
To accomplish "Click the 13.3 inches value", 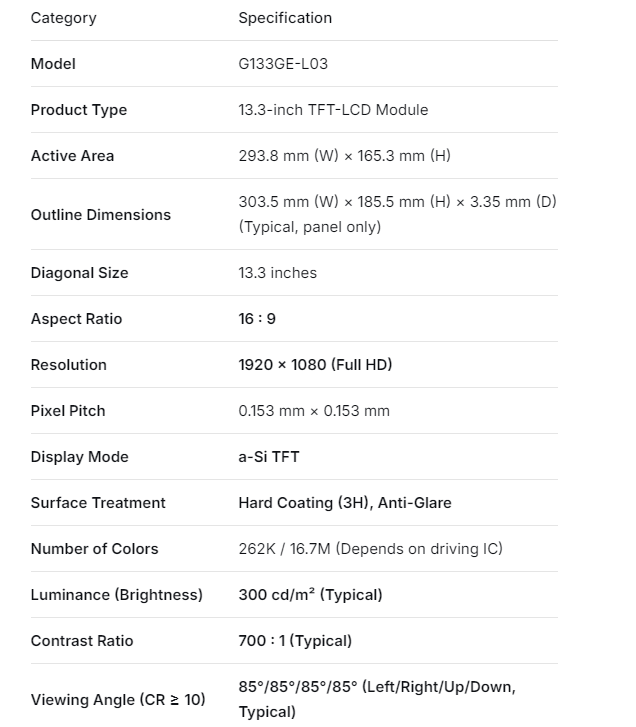I will click(277, 273).
